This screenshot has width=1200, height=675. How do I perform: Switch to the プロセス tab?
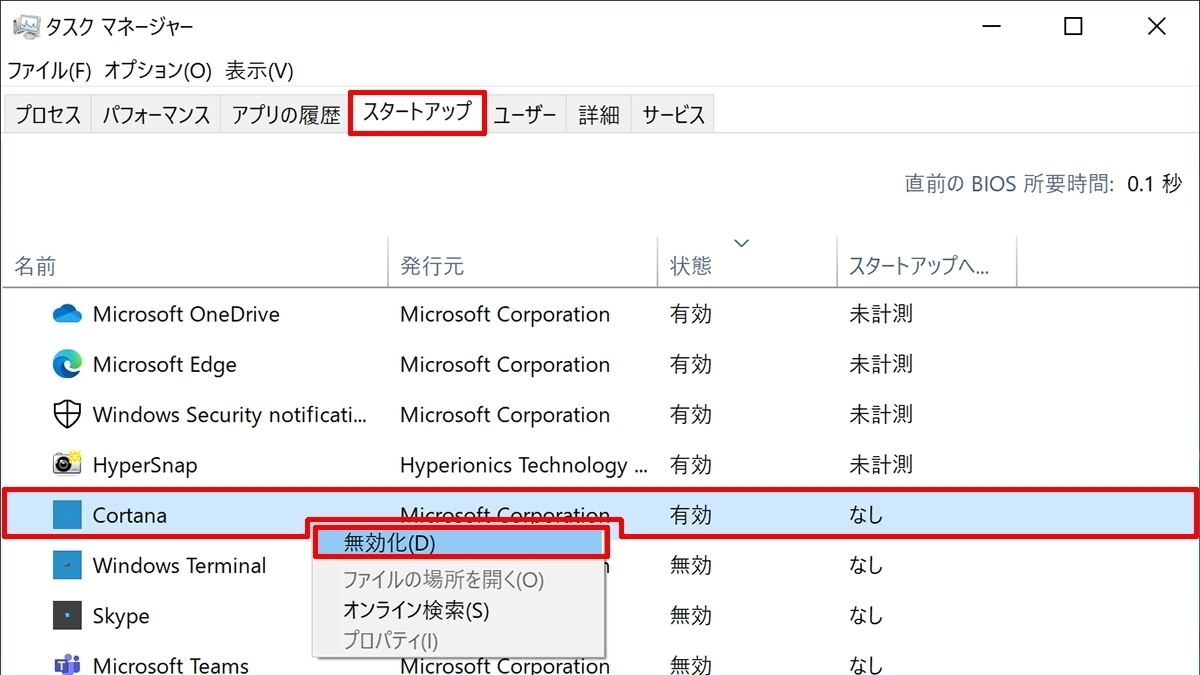point(48,115)
